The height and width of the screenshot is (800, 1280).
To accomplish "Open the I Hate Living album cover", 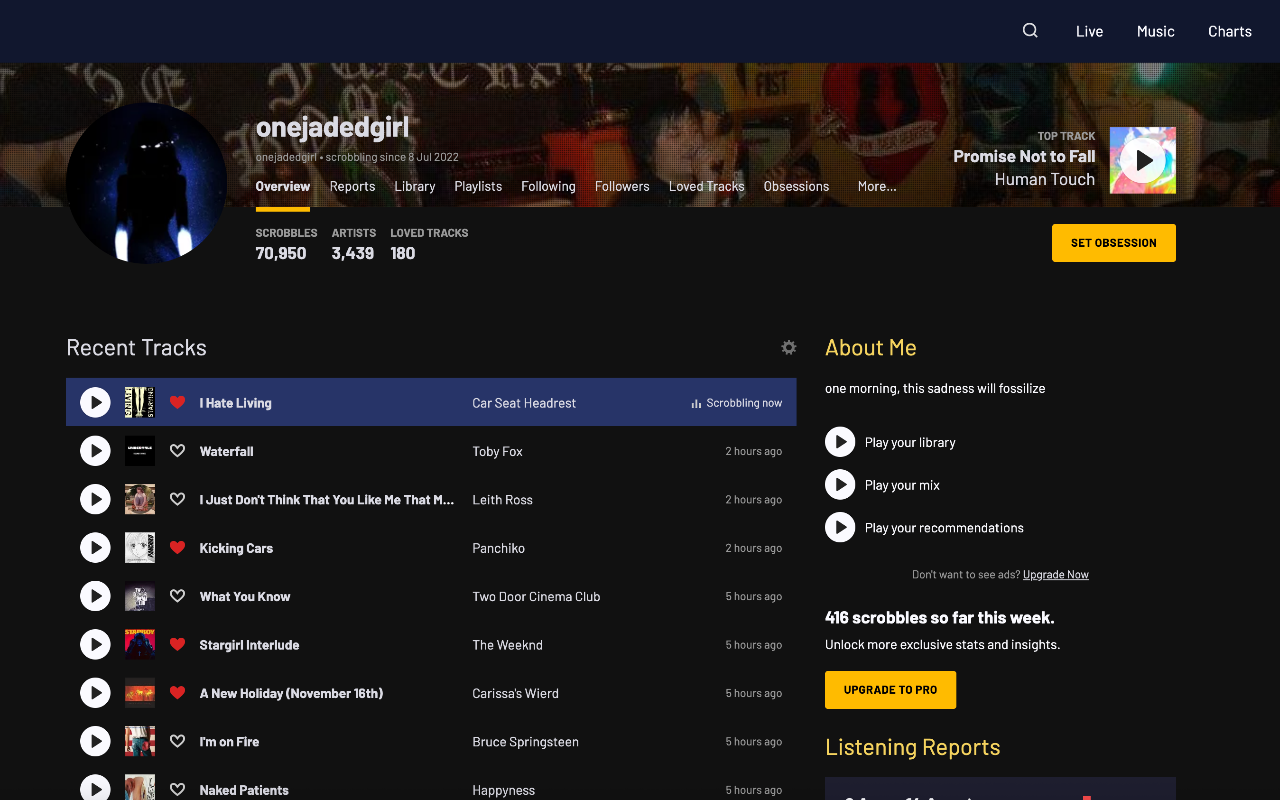I will pyautogui.click(x=140, y=403).
